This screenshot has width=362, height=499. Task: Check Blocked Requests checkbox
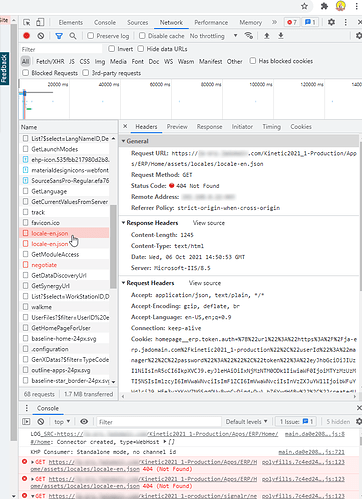pyautogui.click(x=25, y=73)
